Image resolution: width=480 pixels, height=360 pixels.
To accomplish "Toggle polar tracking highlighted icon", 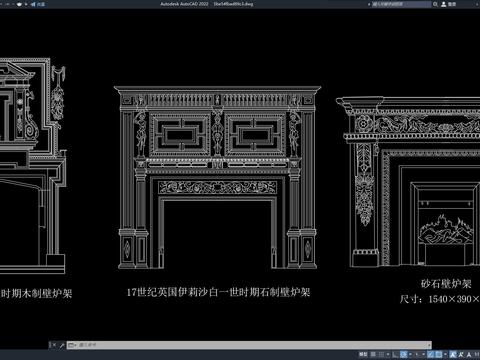I will (403, 354).
